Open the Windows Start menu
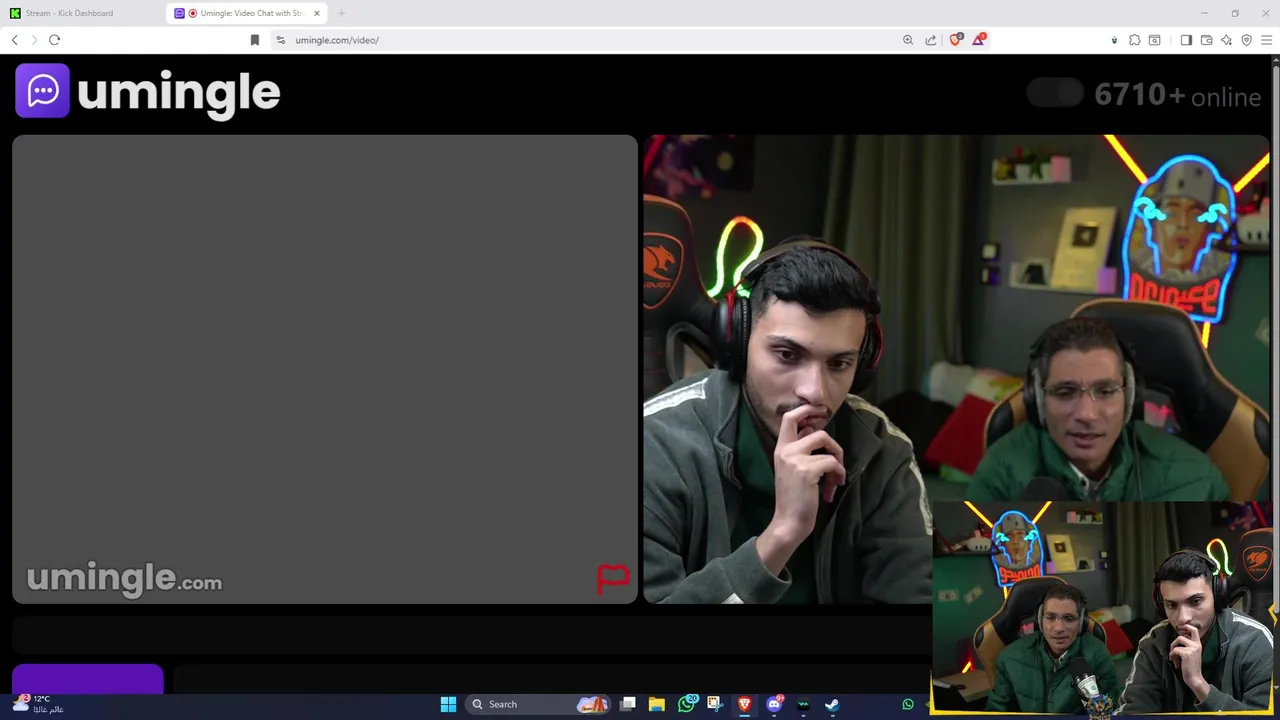Image resolution: width=1280 pixels, height=720 pixels. (x=448, y=704)
